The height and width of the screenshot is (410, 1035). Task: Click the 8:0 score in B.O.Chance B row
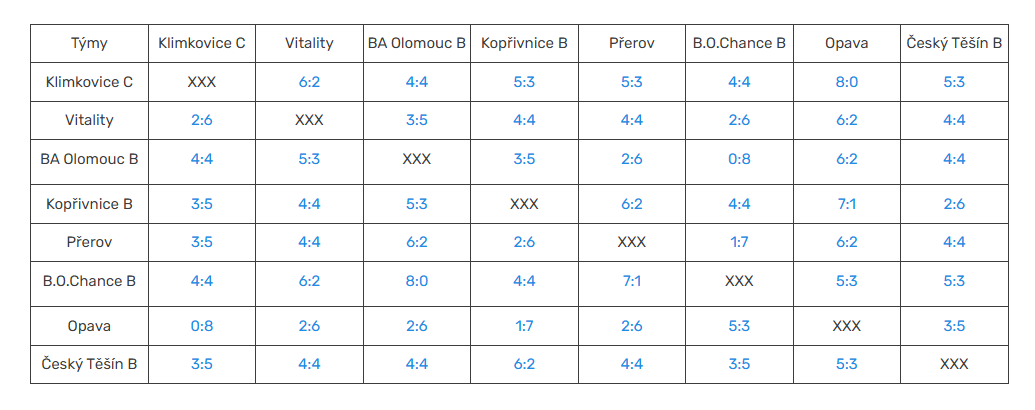pos(417,281)
